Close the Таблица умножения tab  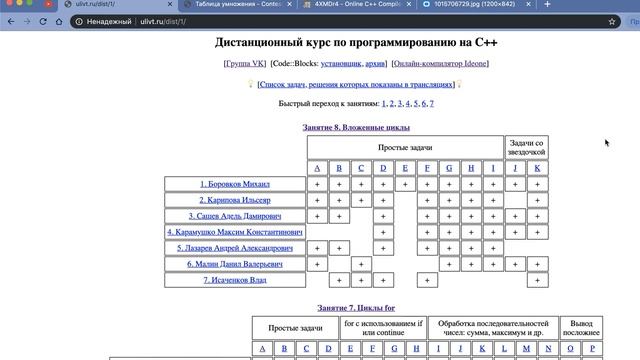click(x=289, y=4)
